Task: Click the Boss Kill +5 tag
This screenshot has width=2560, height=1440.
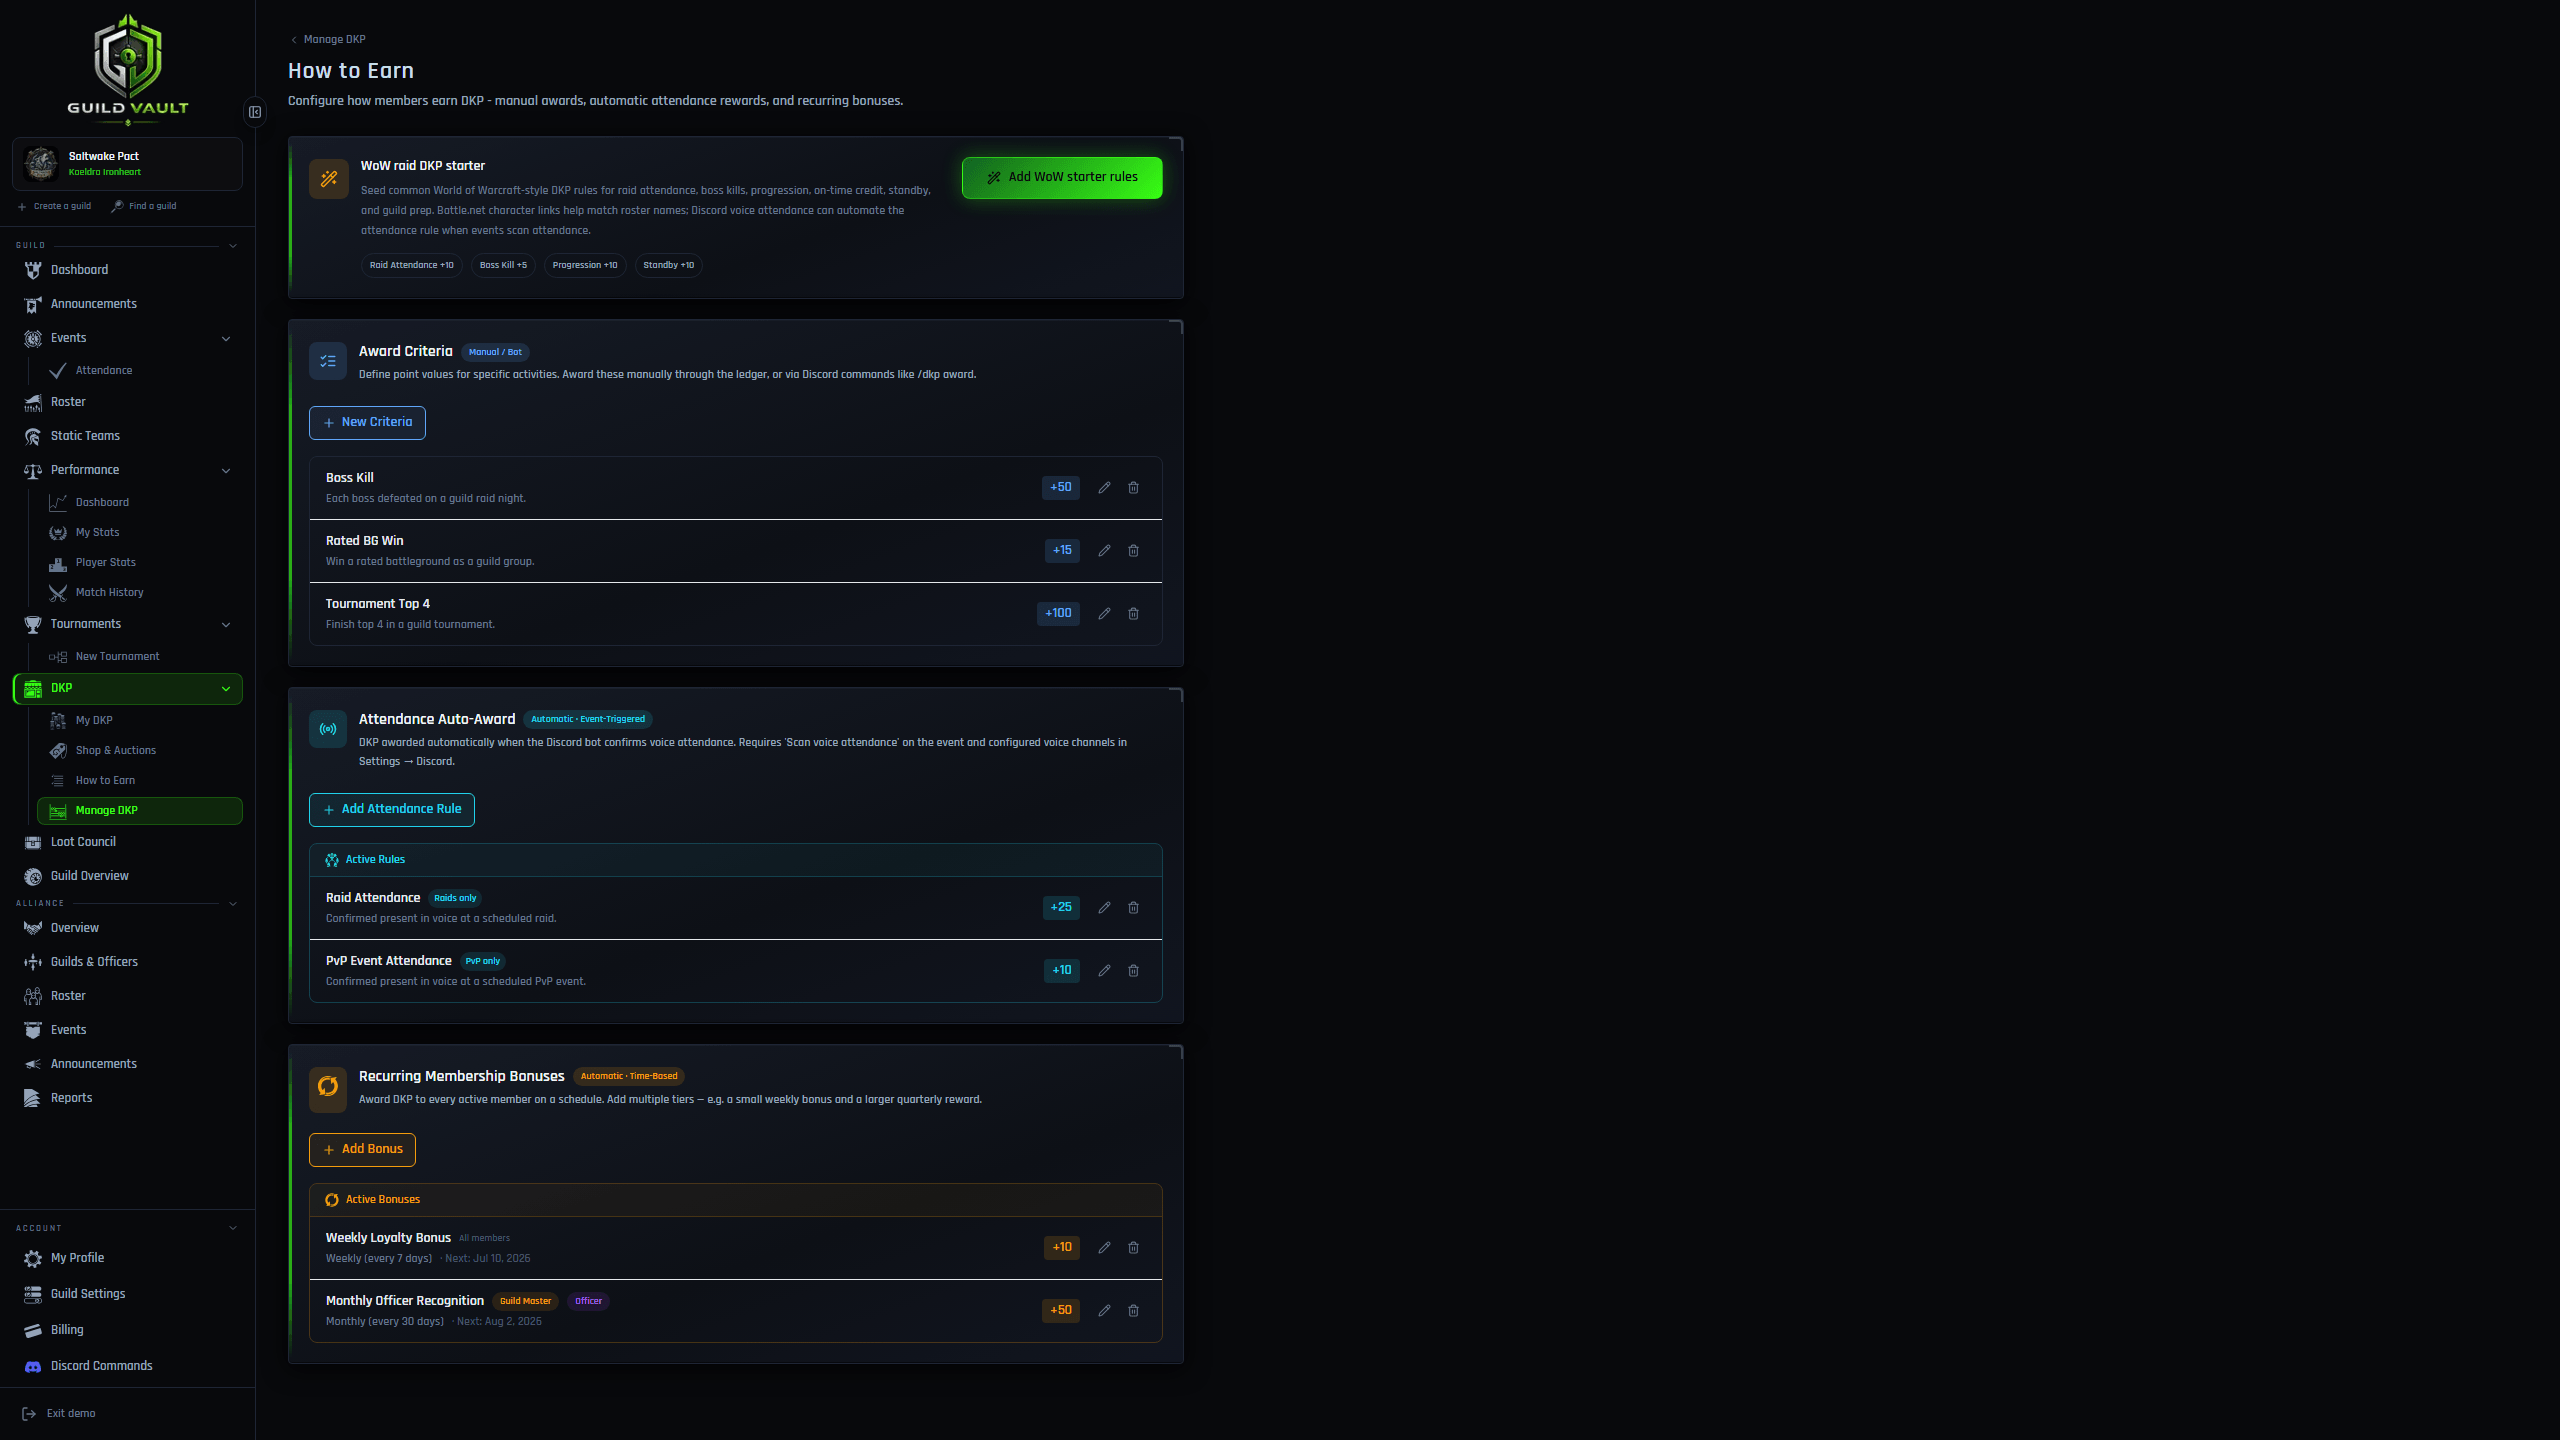Action: click(x=503, y=266)
